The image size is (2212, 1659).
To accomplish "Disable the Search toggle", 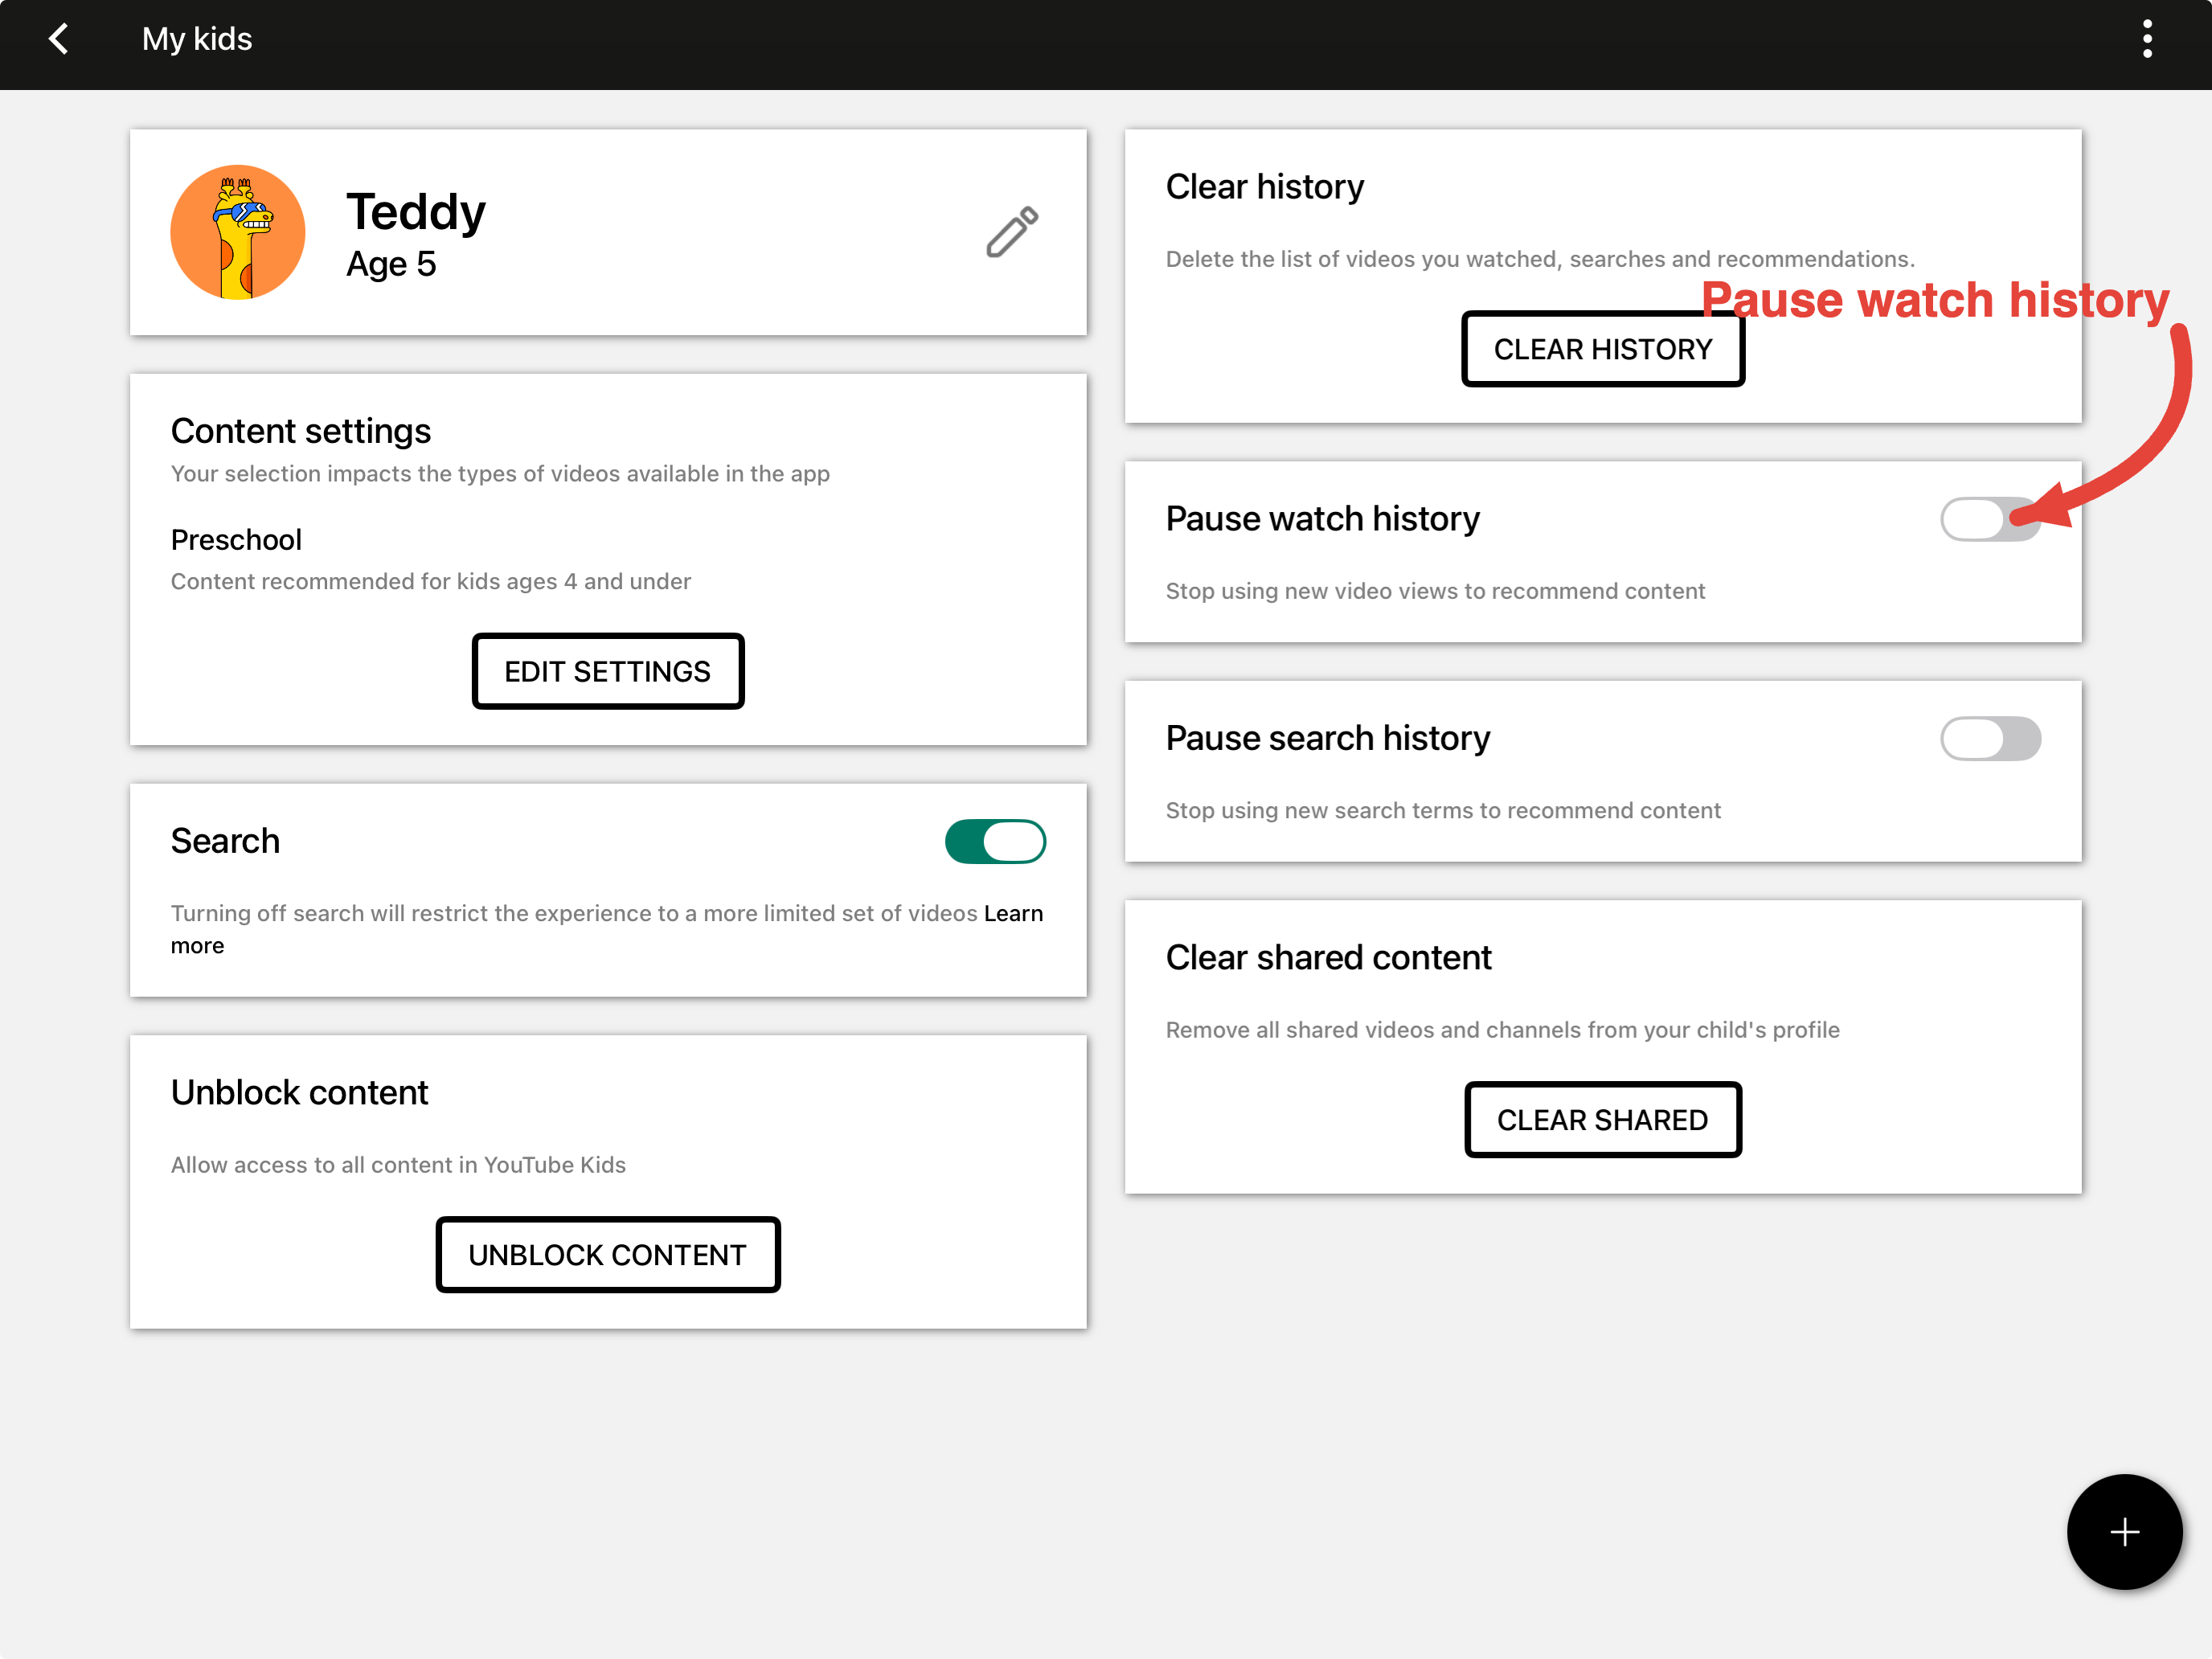I will pos(995,841).
